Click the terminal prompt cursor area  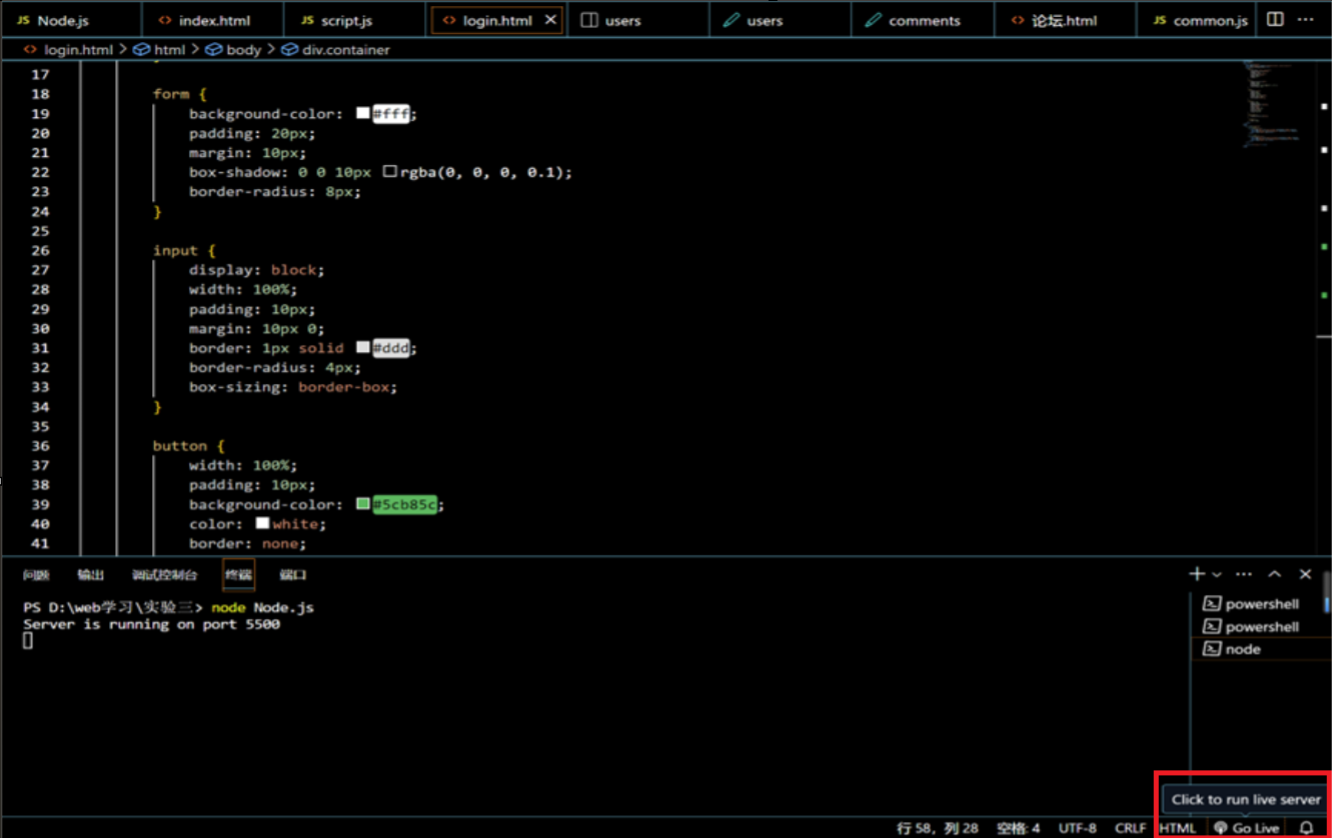(x=28, y=640)
